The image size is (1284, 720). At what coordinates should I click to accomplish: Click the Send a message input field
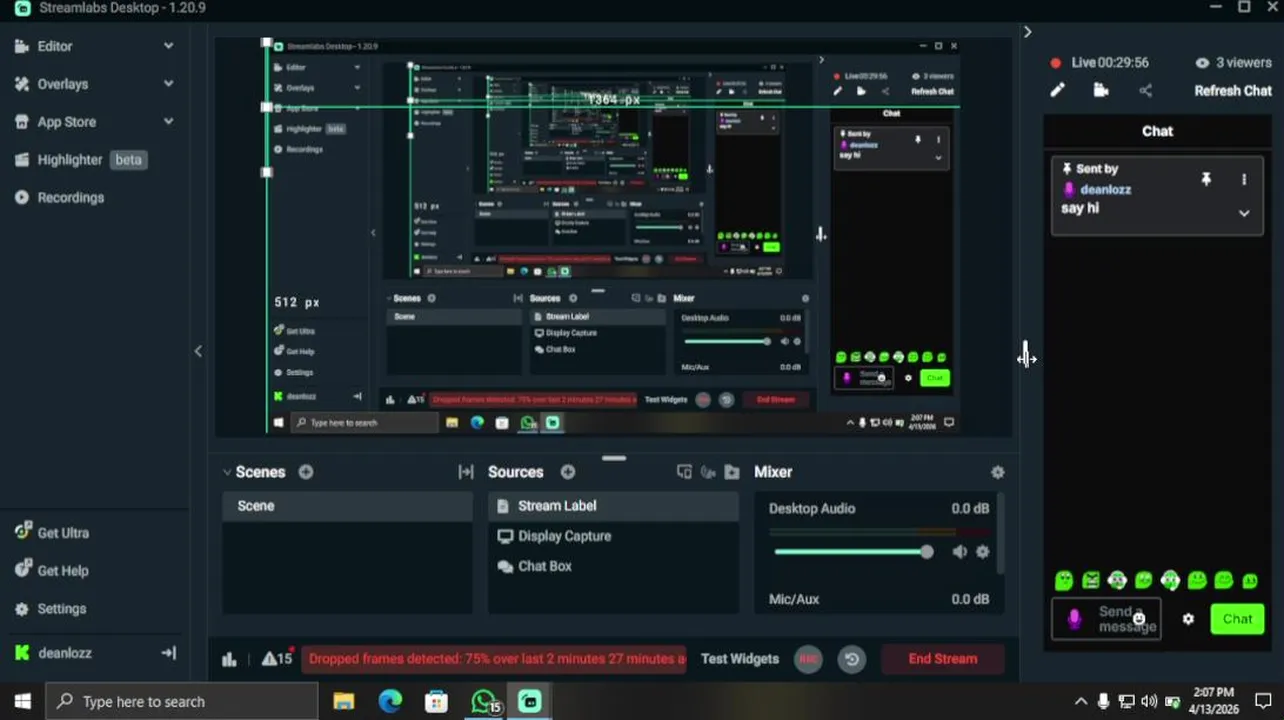coord(1106,619)
